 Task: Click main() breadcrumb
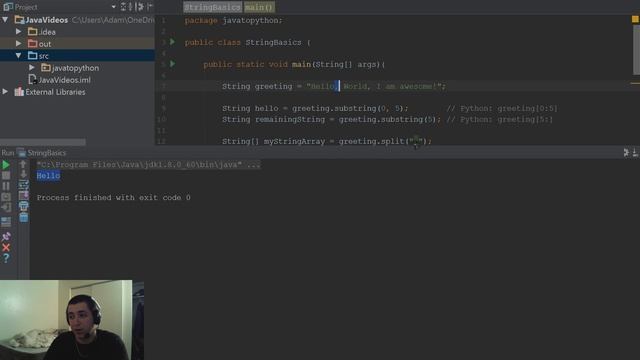tap(259, 7)
